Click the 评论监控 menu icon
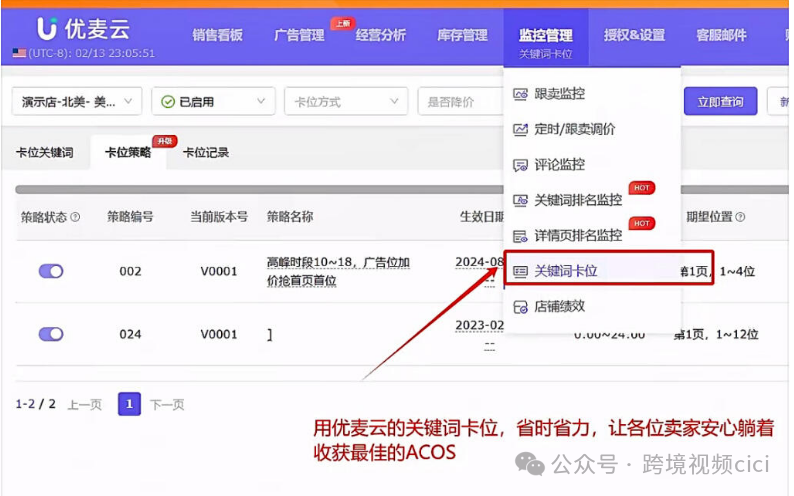Screen dimensions: 794x496 (x=520, y=165)
